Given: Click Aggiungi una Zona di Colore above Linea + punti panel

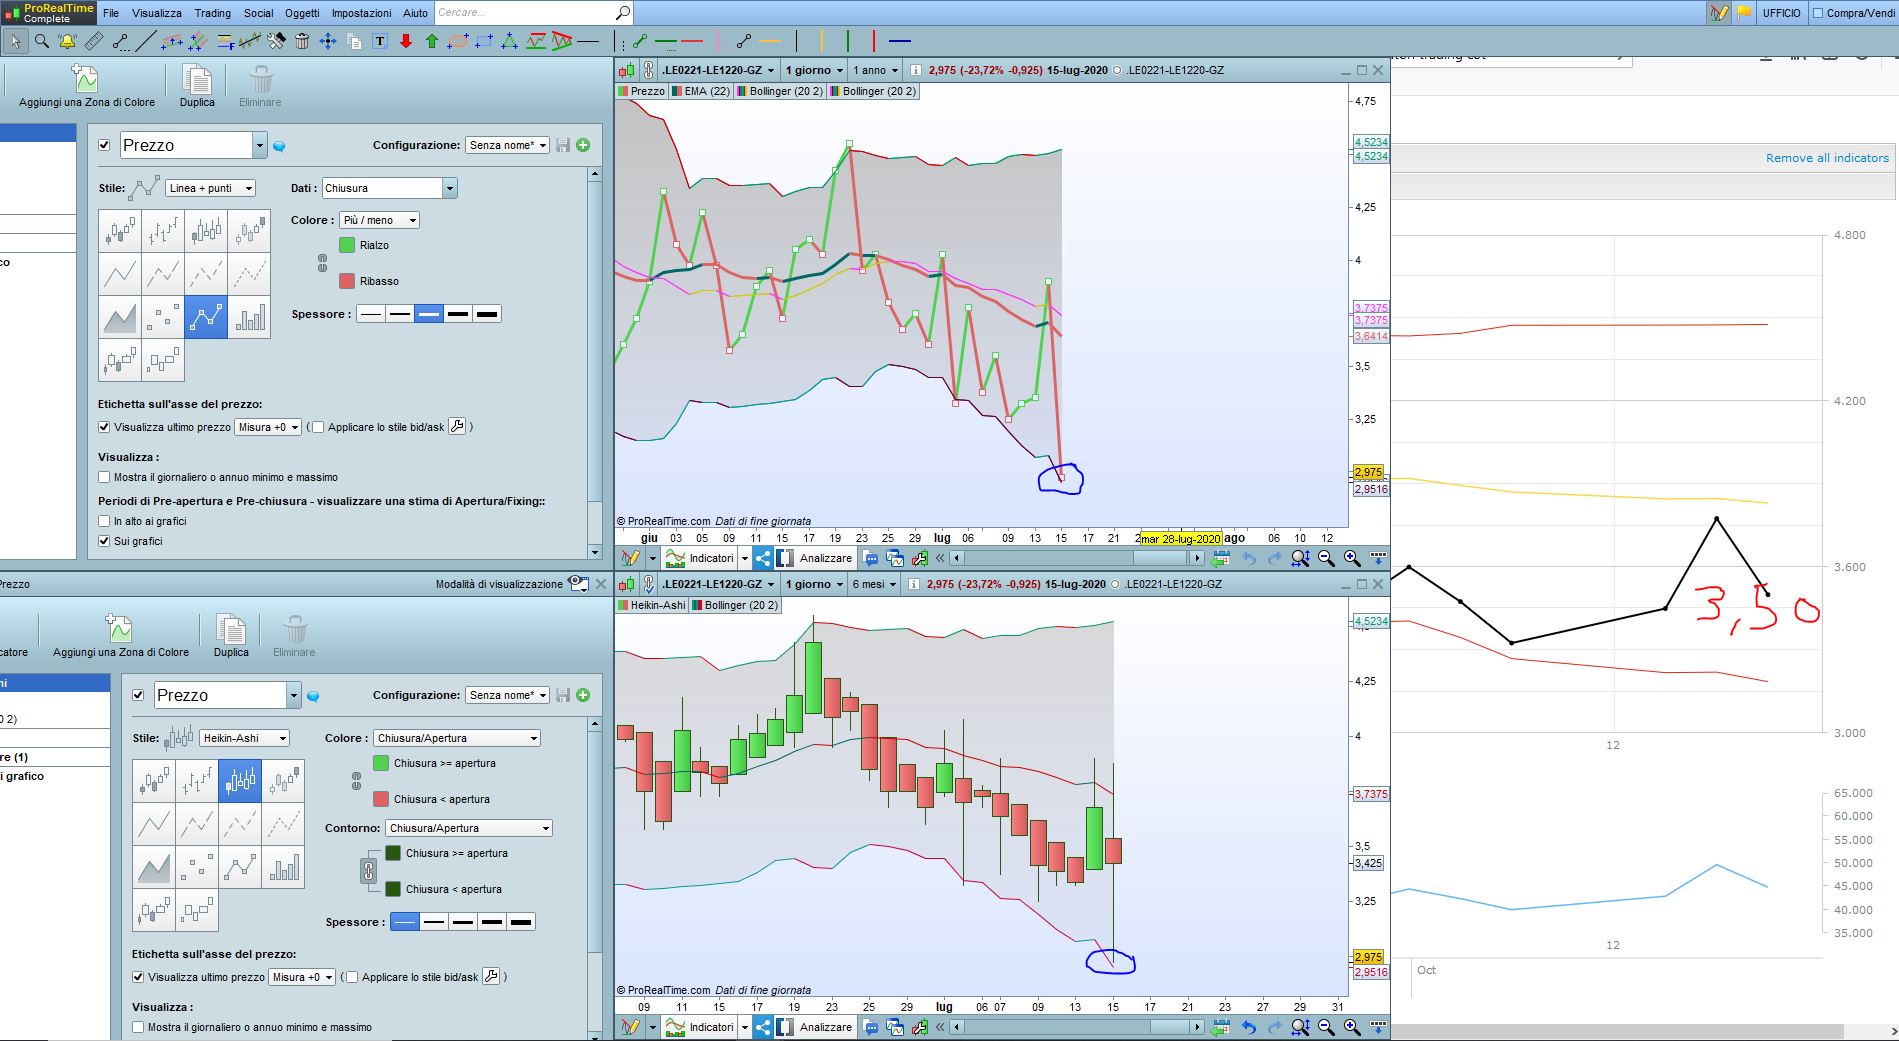Looking at the screenshot, I should 87,86.
